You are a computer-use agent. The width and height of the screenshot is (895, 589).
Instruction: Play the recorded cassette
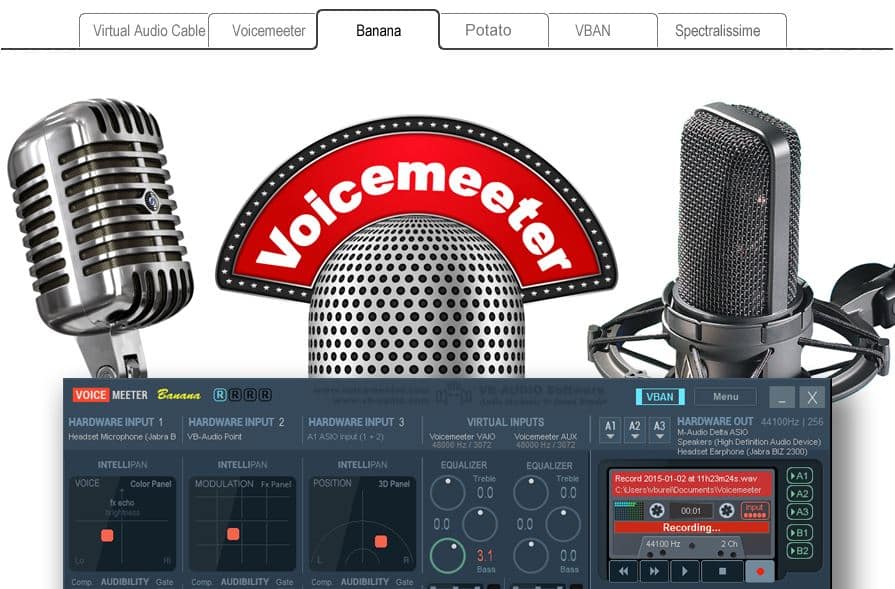coord(685,571)
